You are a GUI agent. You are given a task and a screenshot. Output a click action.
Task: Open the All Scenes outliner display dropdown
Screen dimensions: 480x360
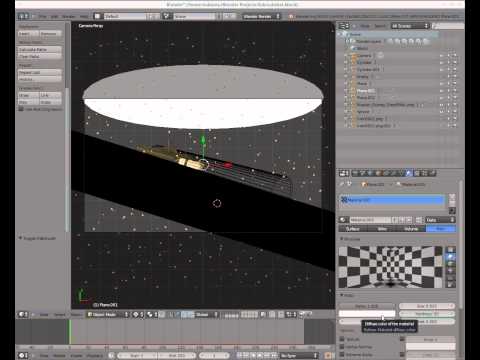tap(410, 26)
